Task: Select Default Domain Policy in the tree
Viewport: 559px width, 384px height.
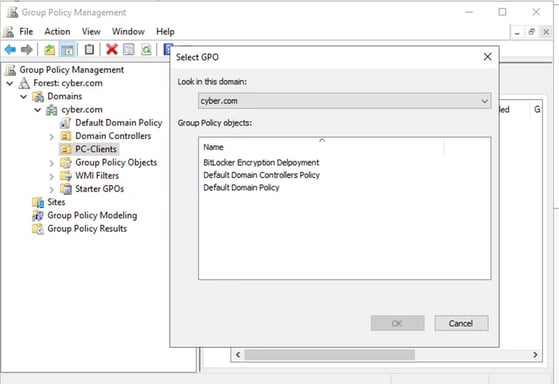Action: (119, 123)
